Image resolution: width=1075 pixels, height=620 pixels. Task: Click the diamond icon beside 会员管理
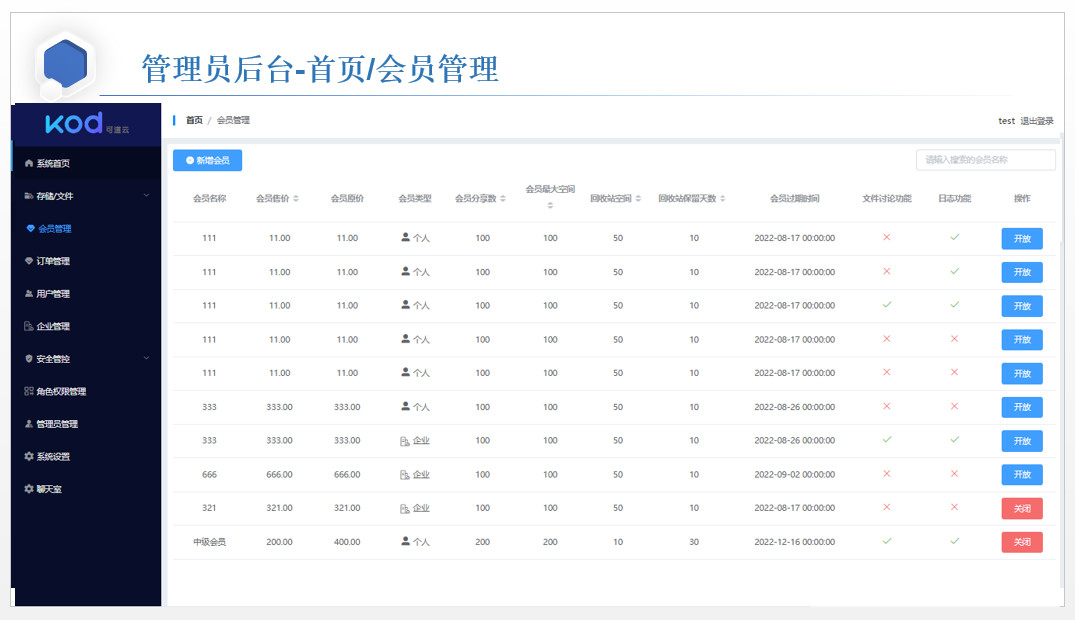pos(30,228)
